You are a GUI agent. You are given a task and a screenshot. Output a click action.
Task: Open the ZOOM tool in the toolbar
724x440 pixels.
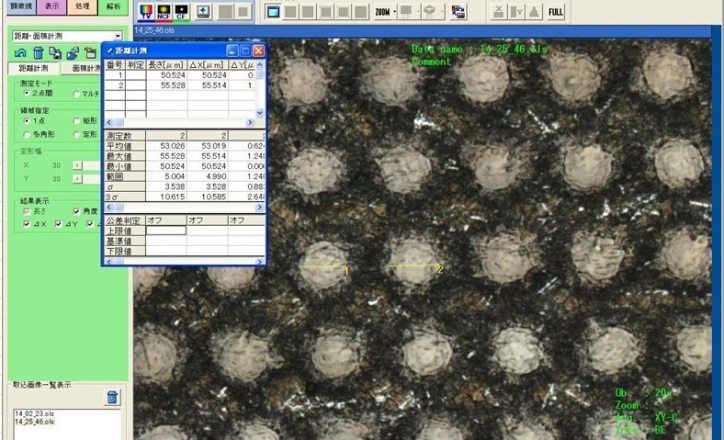[383, 12]
